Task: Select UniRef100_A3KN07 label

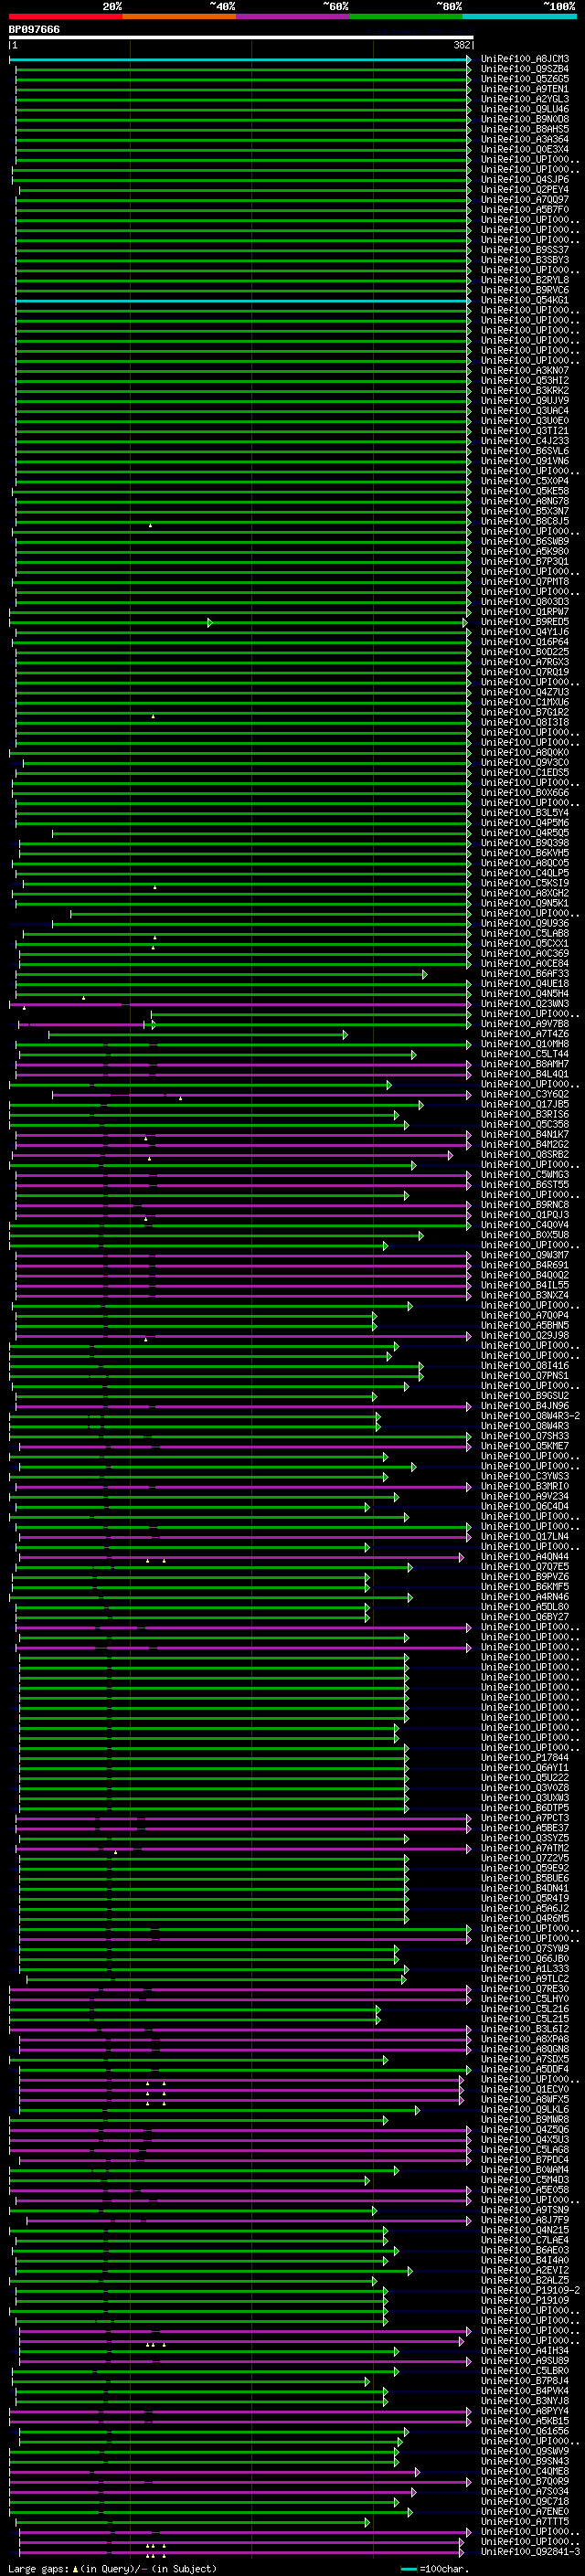Action: (525, 371)
